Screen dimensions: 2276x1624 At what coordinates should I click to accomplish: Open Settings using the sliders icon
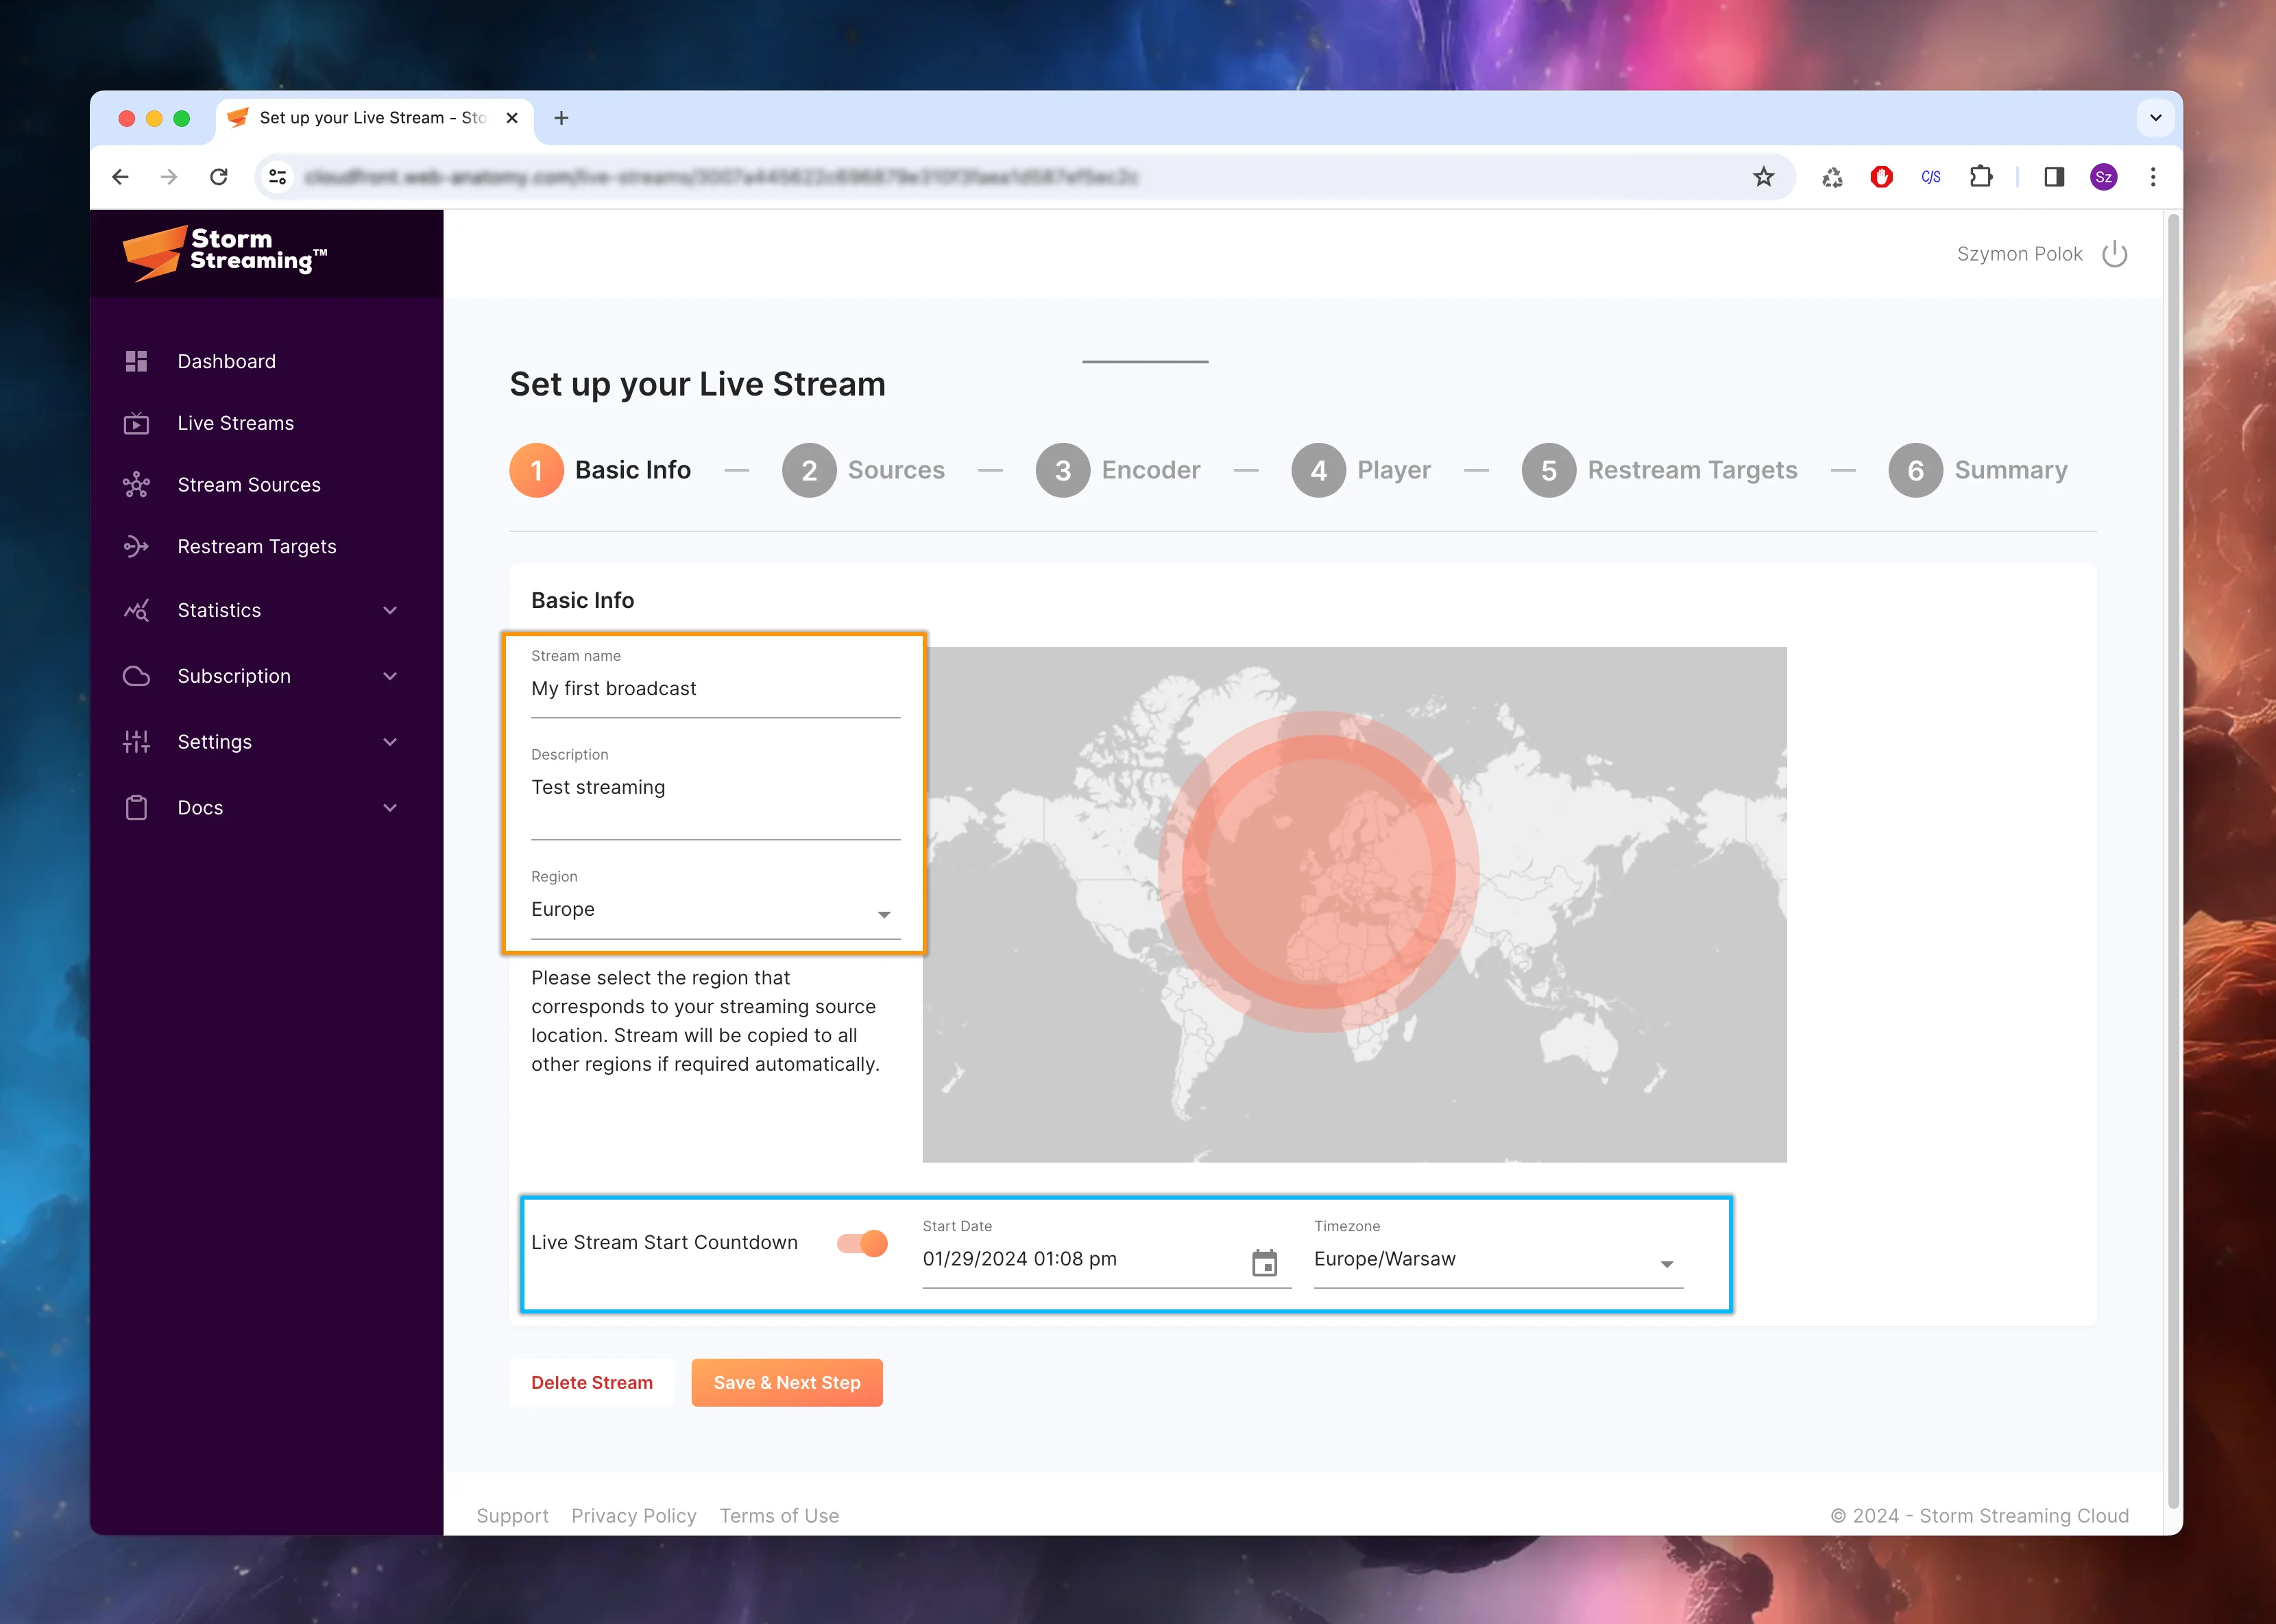point(137,742)
